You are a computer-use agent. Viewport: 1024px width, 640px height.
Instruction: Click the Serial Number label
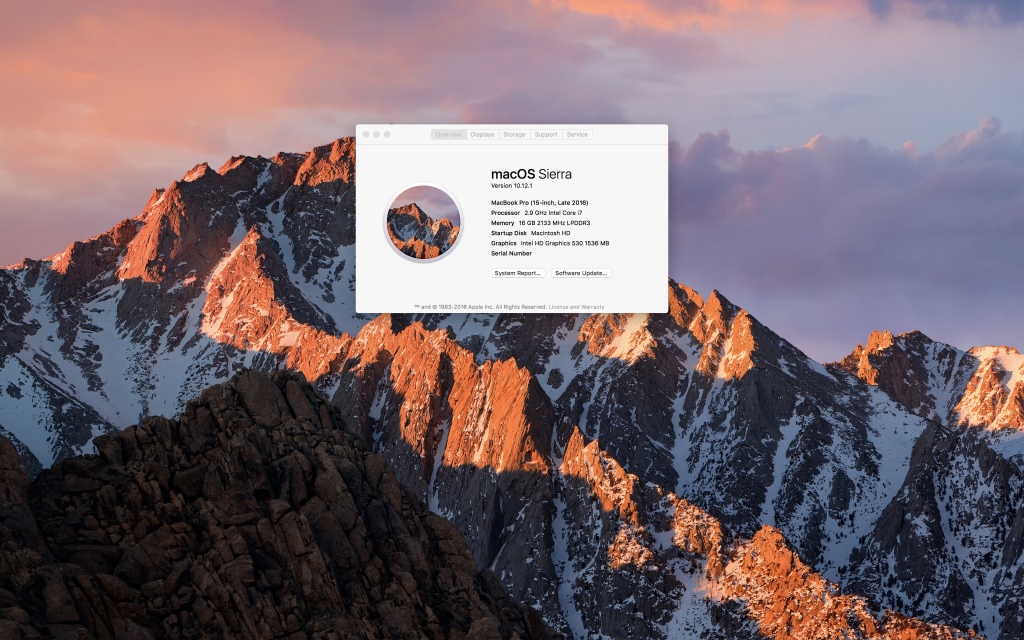511,253
